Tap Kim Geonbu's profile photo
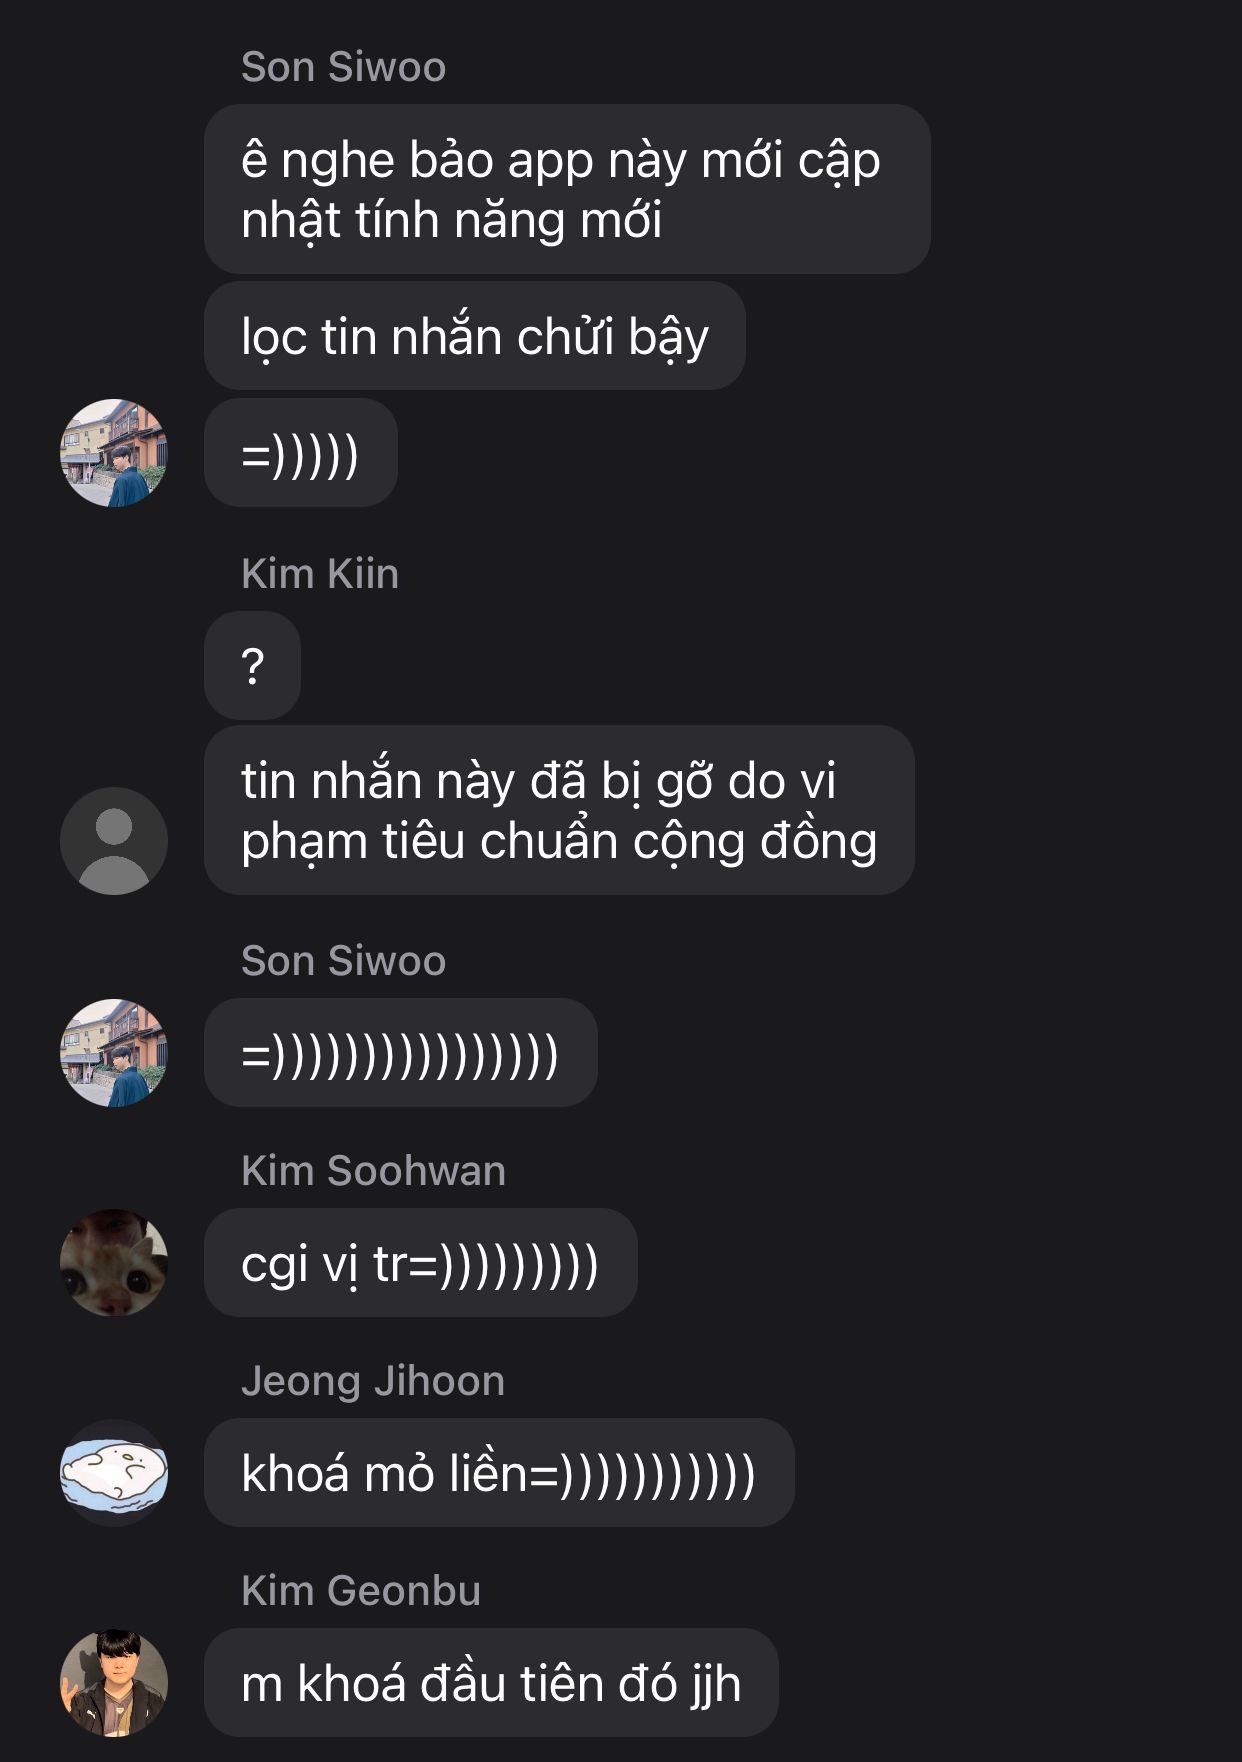Screen dimensions: 1242x1762 point(114,1683)
